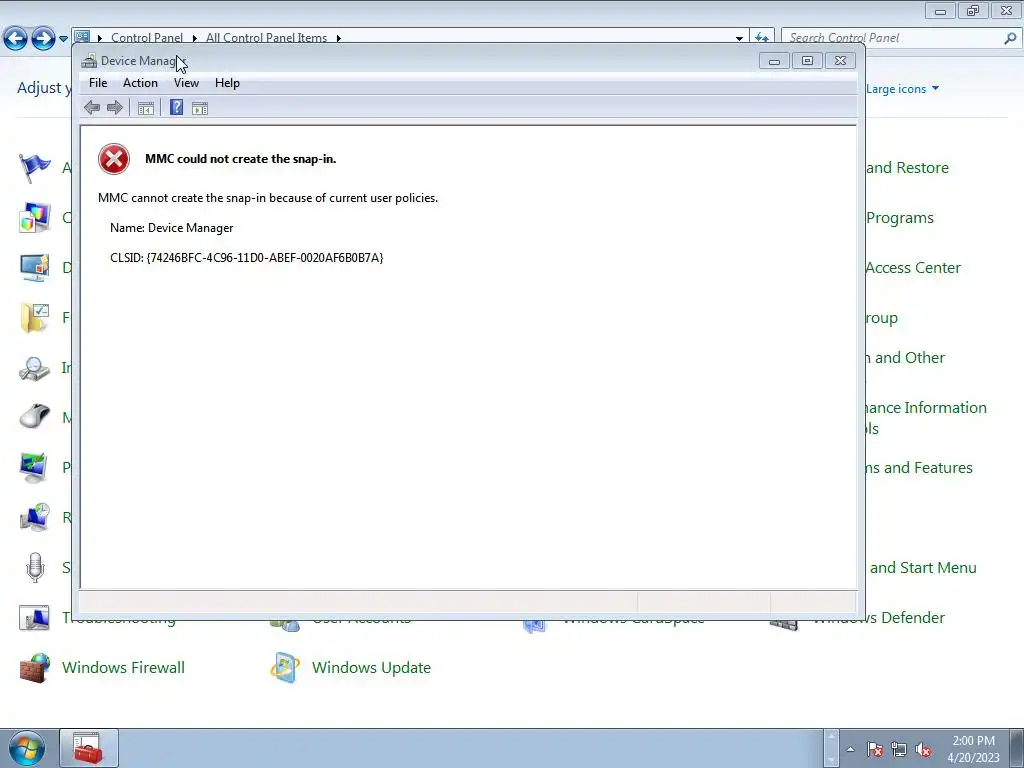1024x768 pixels.
Task: Click the search magnifier icon
Action: 1011,38
